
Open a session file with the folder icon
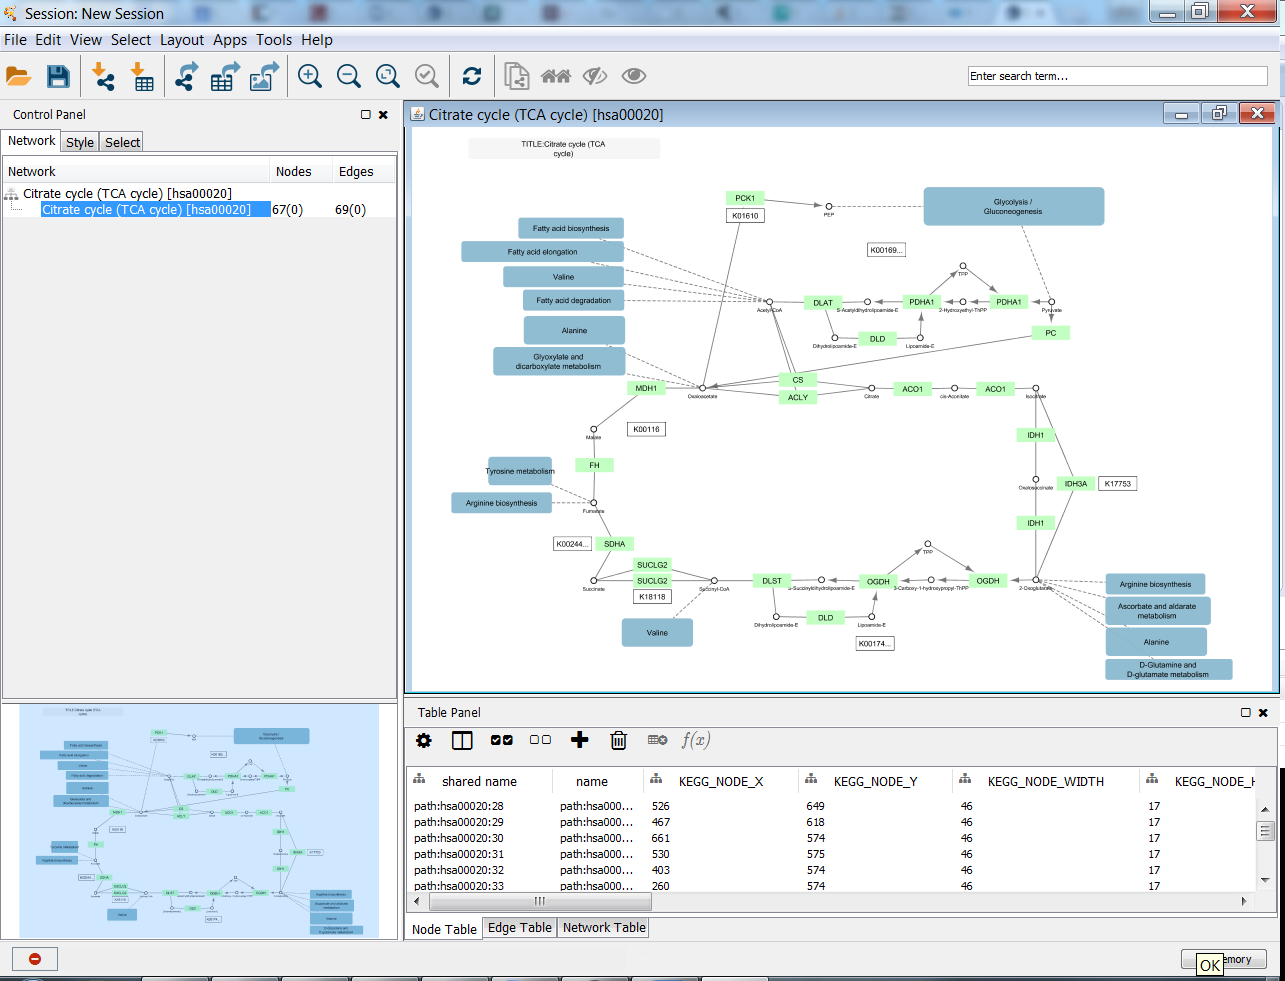[18, 76]
